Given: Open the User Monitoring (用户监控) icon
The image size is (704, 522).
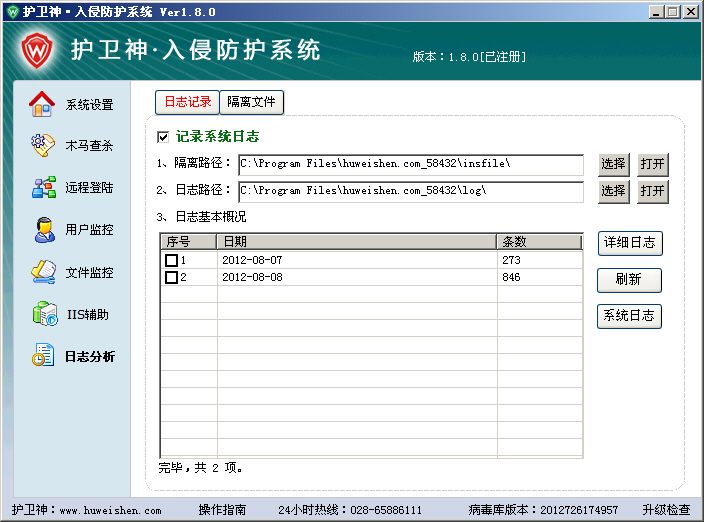Looking at the screenshot, I should tap(42, 229).
